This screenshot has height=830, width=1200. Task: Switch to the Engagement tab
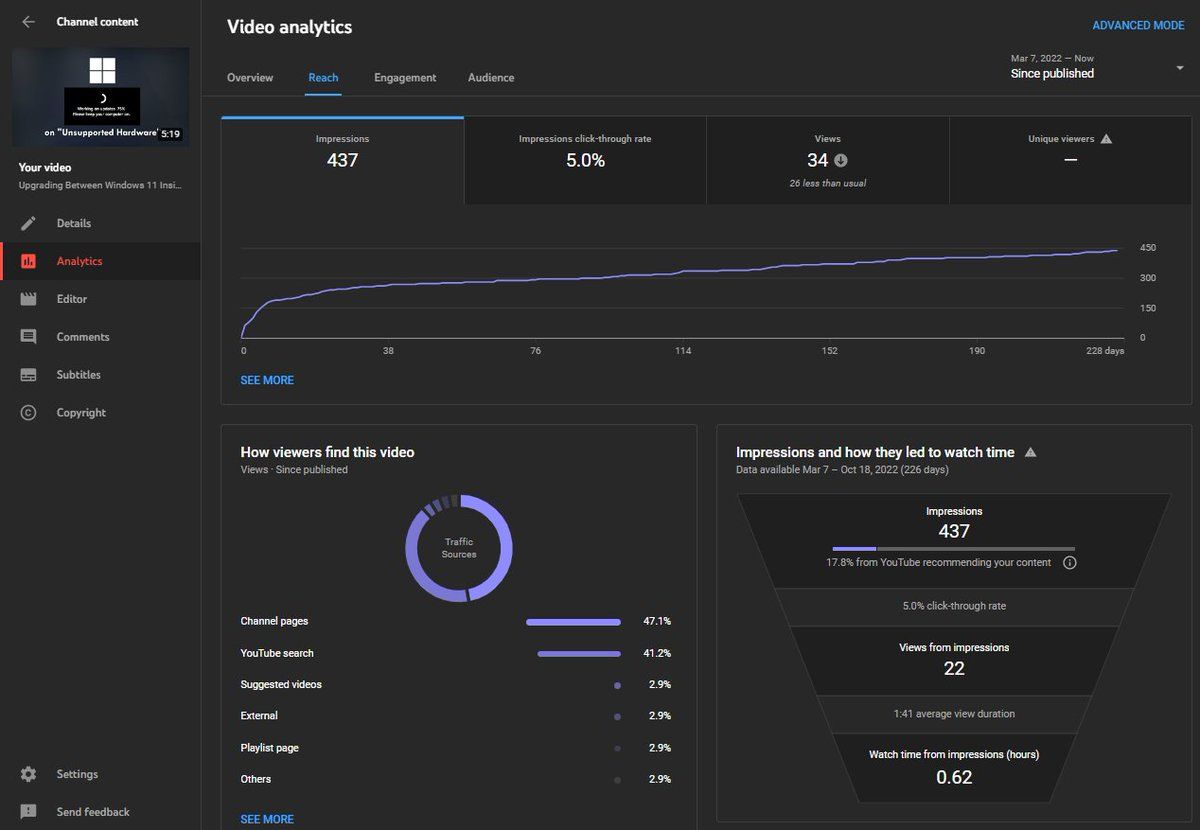(405, 78)
